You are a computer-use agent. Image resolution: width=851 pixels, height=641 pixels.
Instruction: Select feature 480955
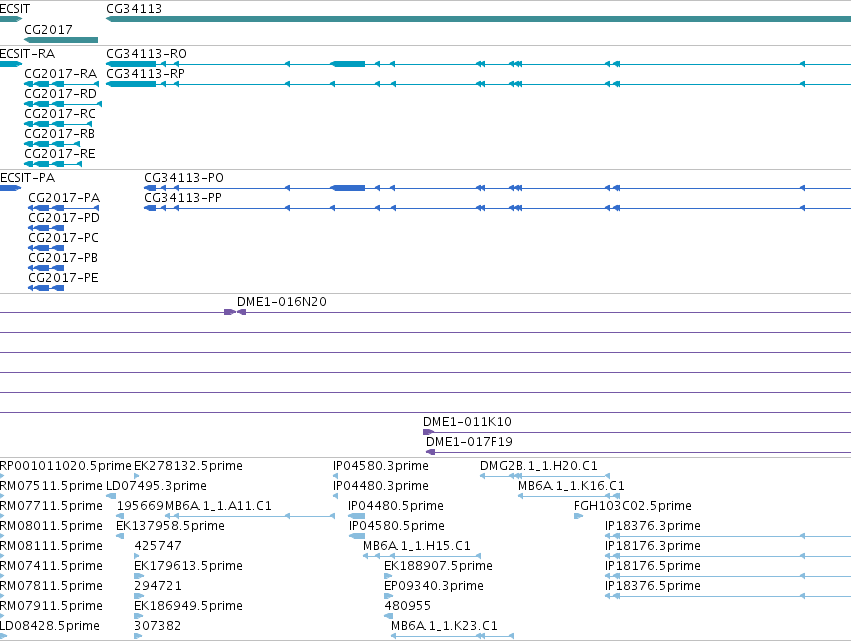[408, 606]
